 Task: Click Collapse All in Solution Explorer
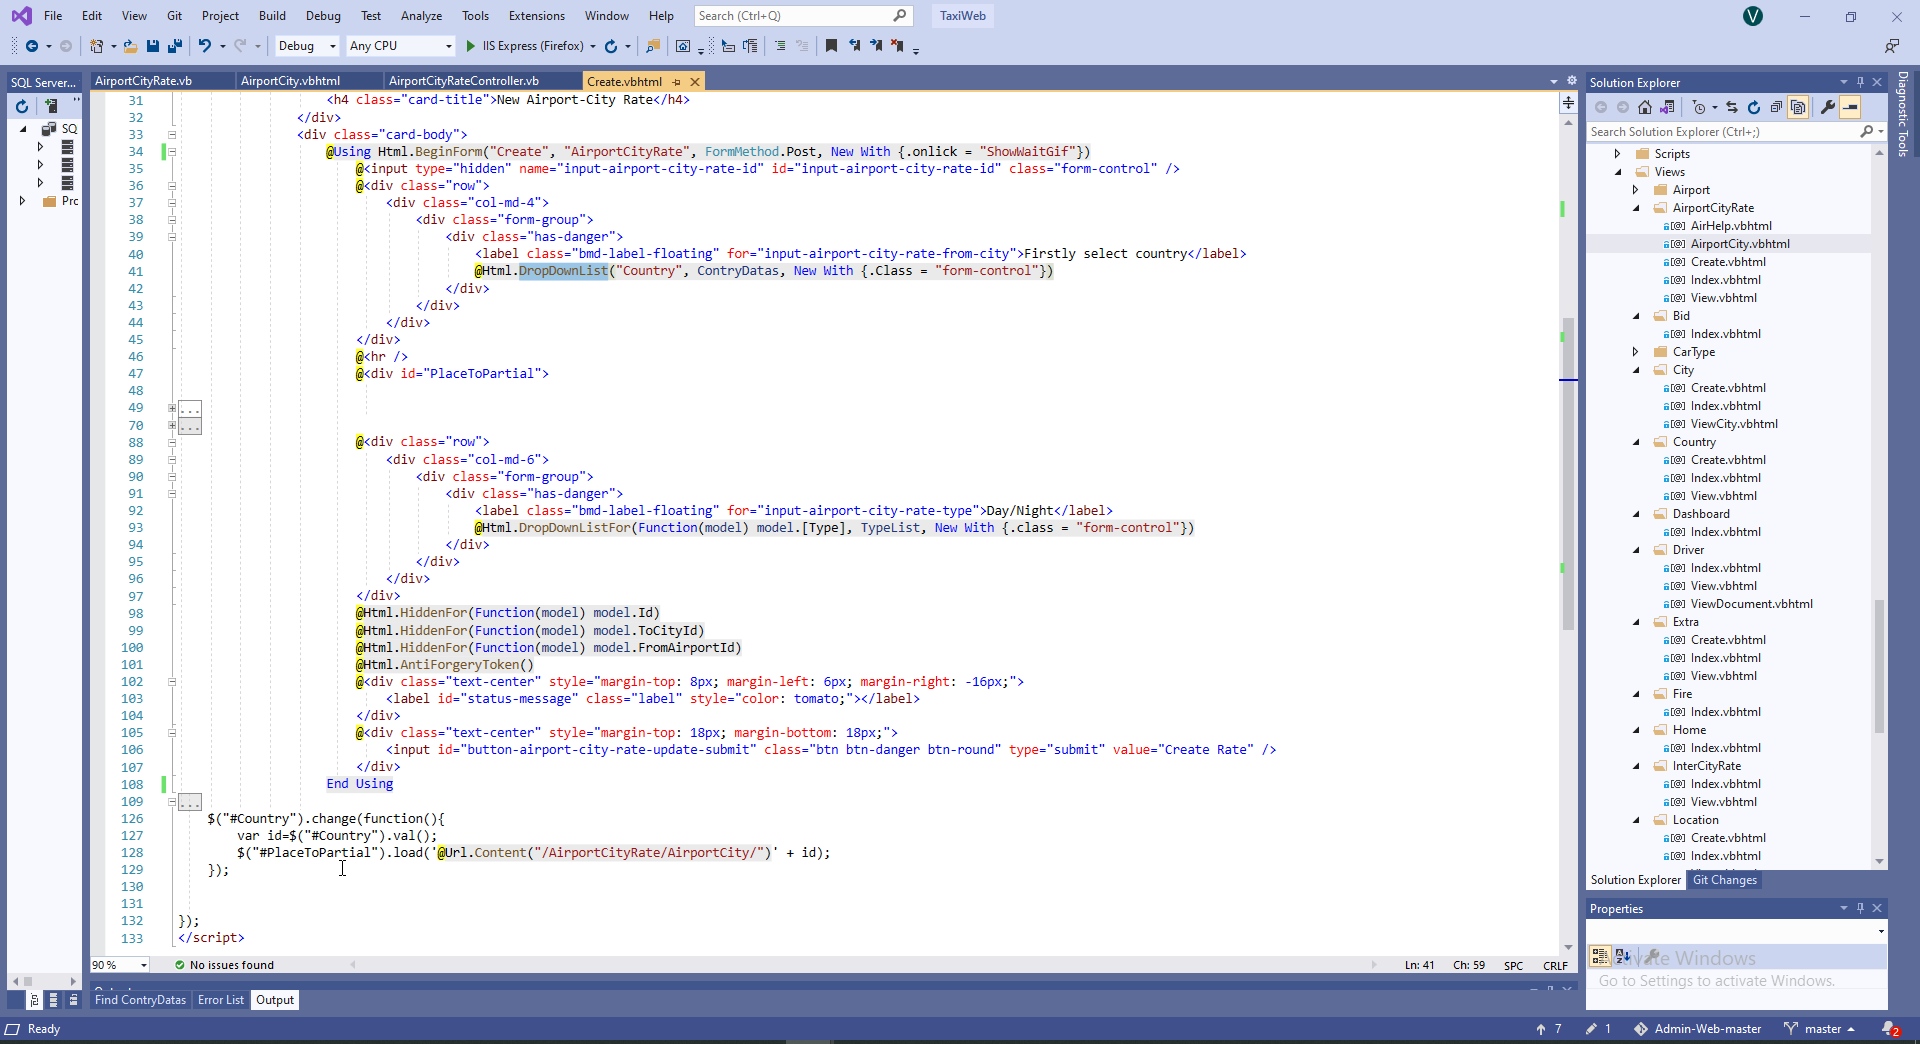pos(1776,107)
